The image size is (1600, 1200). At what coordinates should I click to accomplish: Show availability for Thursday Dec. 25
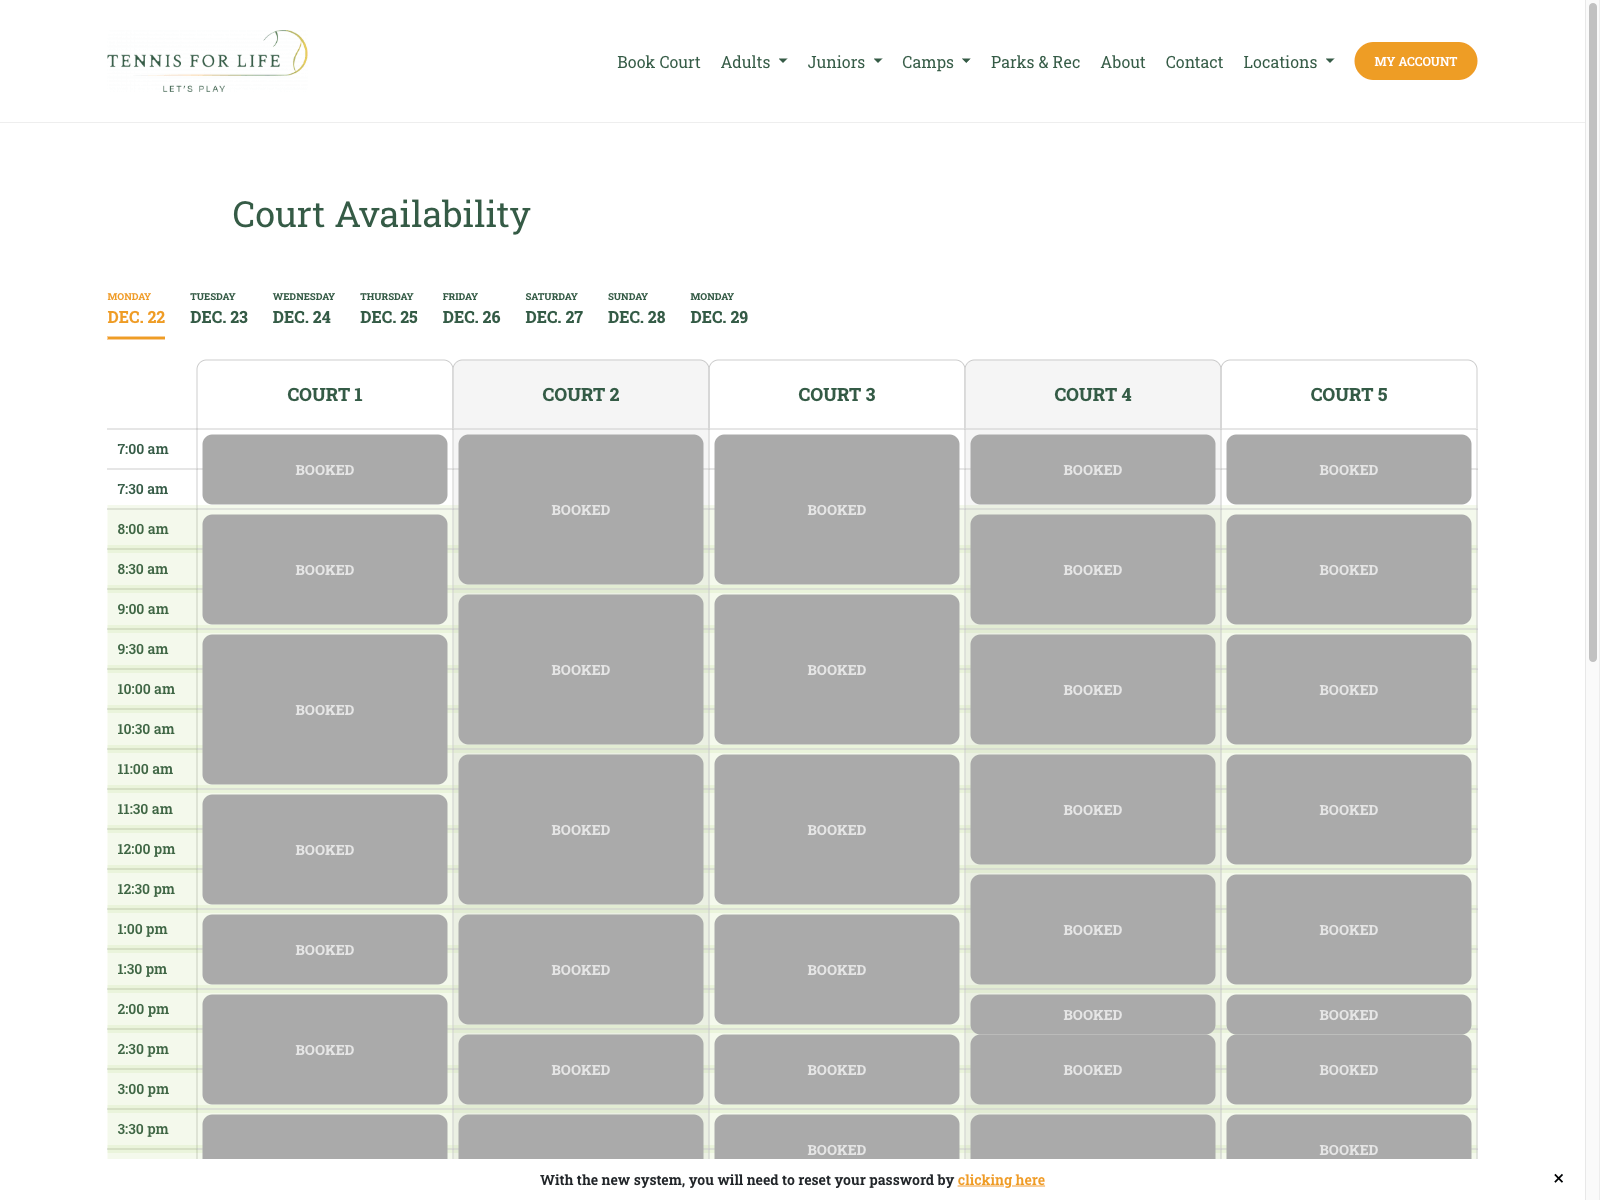point(388,309)
